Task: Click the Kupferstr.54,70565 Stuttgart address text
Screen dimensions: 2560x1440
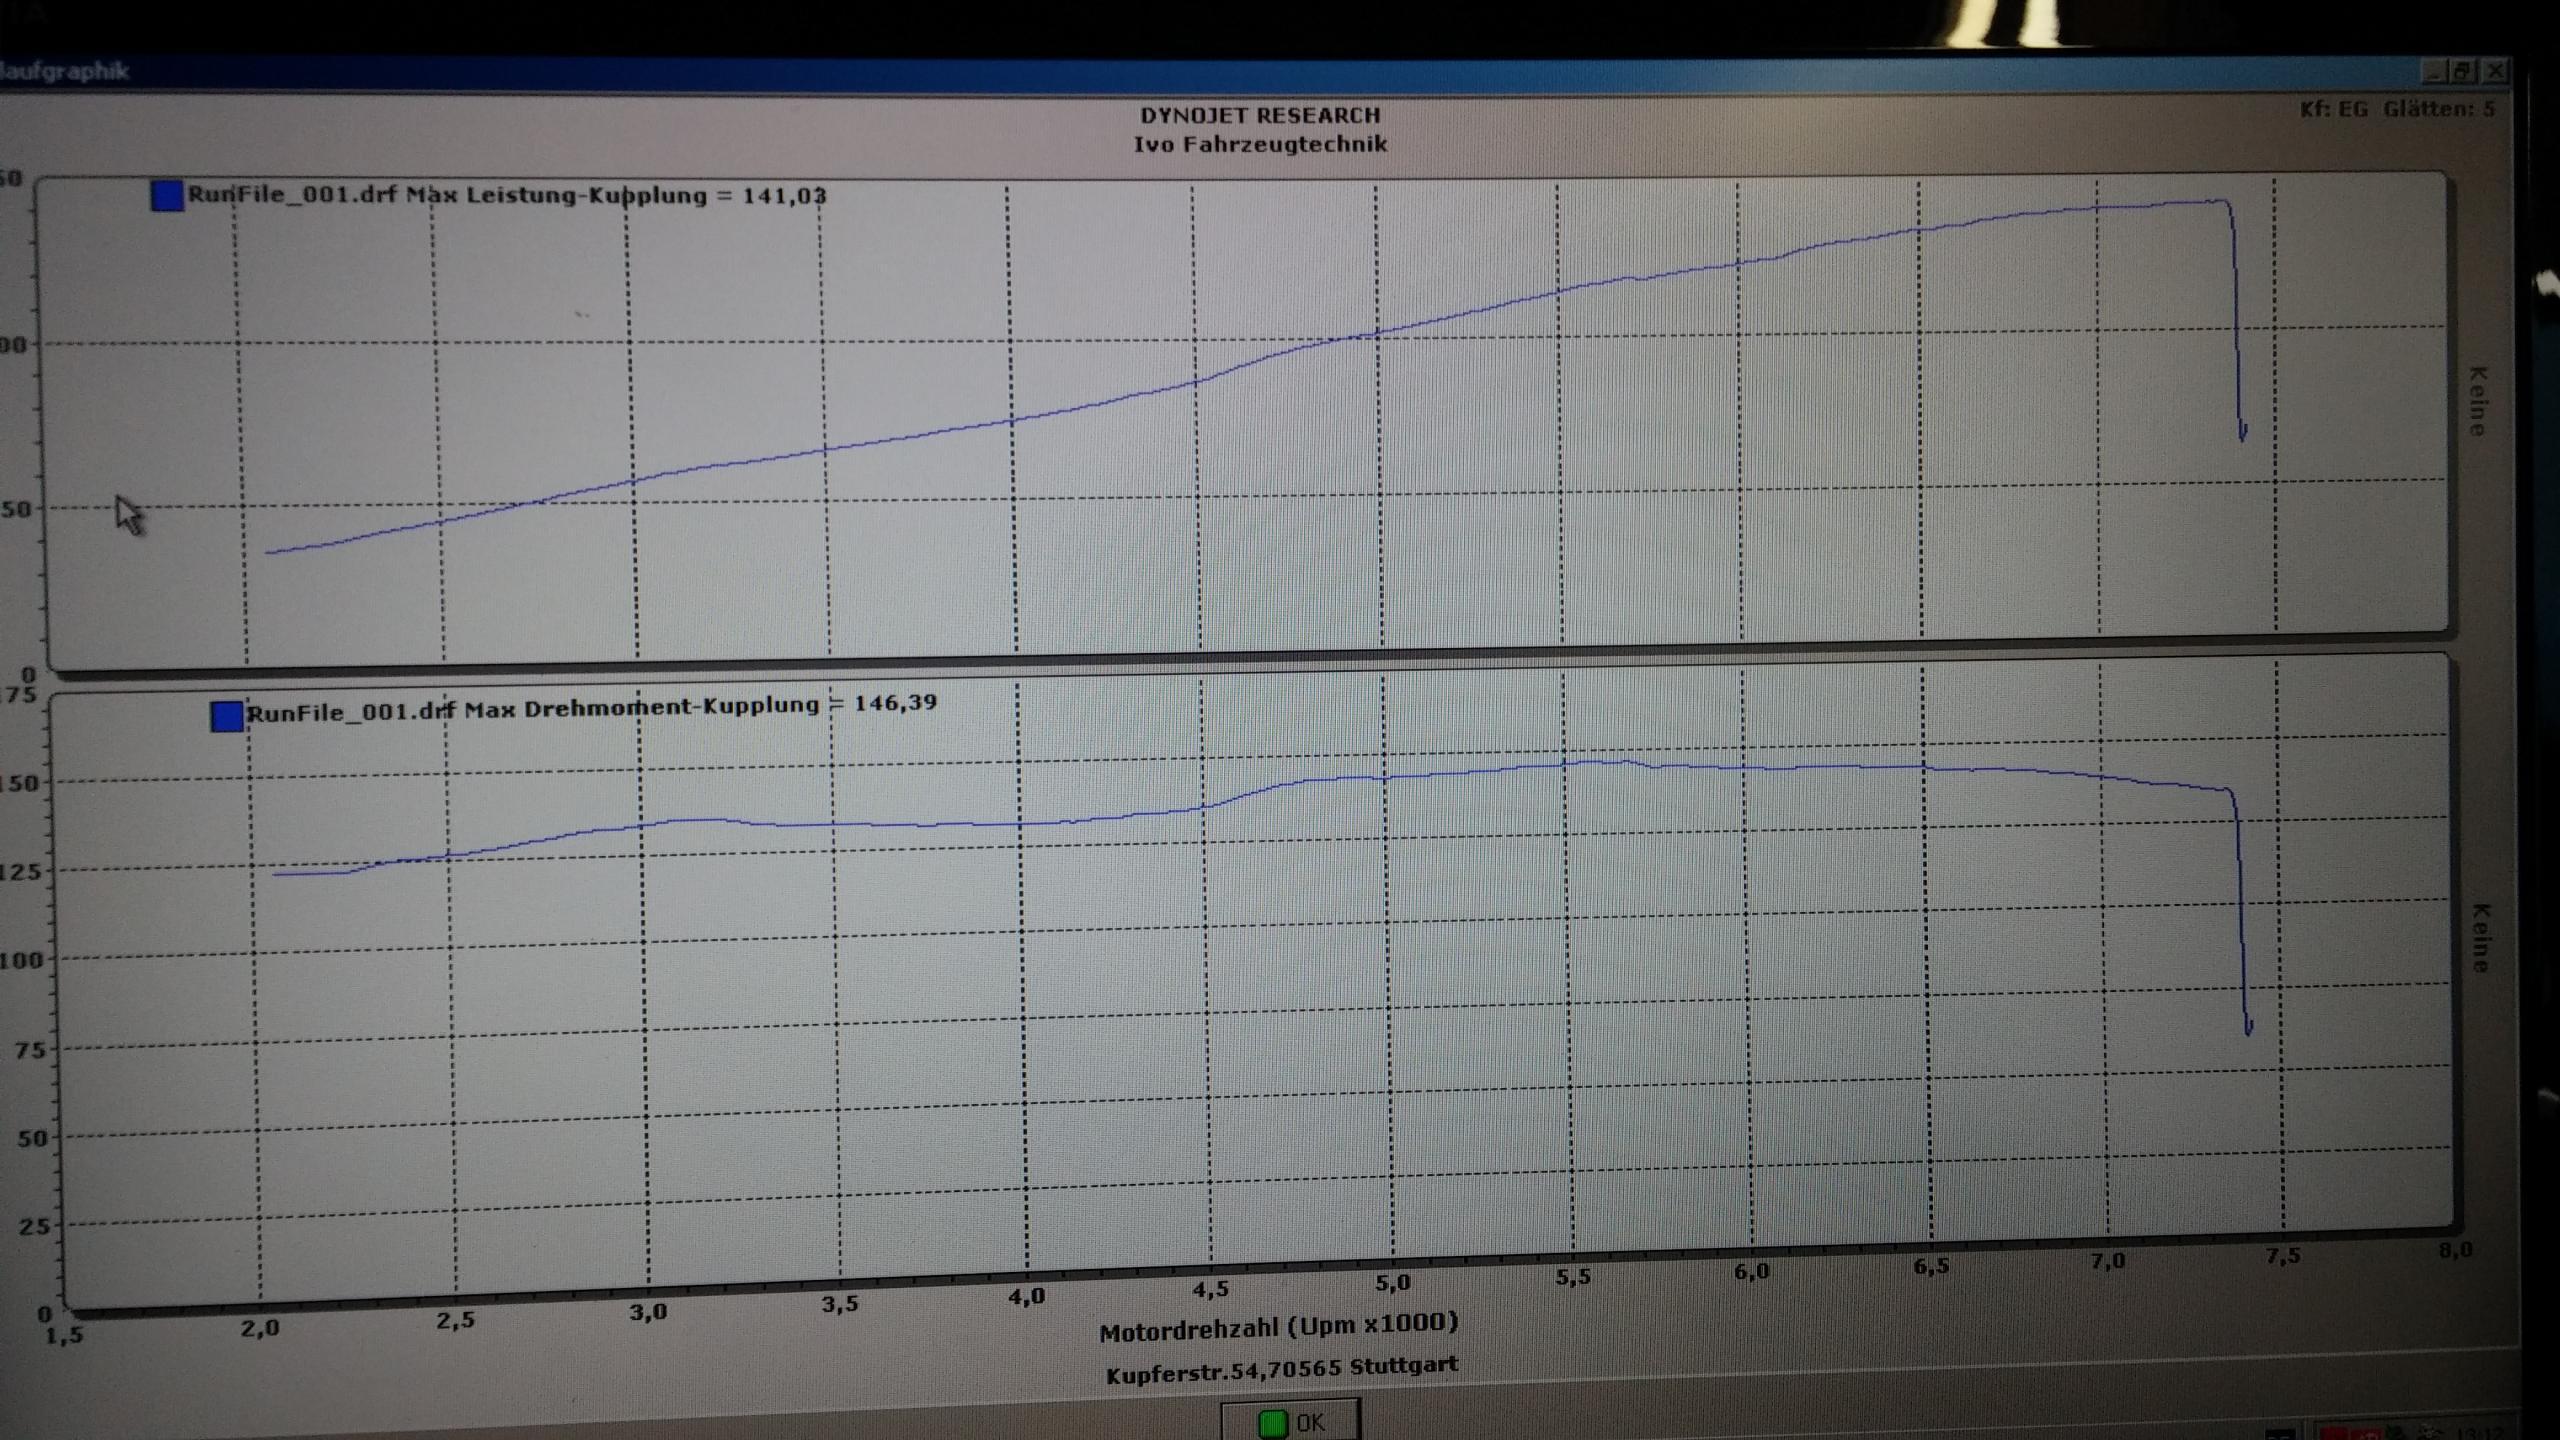Action: pos(1281,1370)
